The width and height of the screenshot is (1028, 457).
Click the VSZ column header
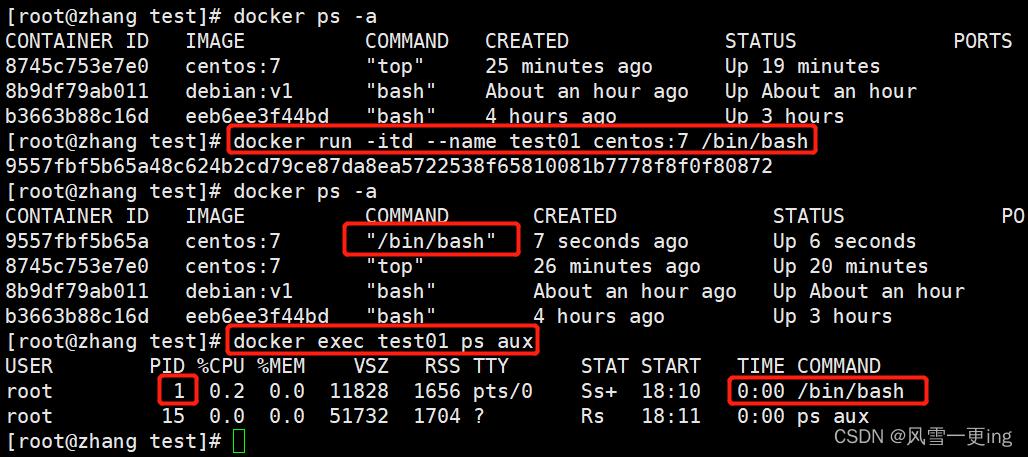pyautogui.click(x=371, y=366)
